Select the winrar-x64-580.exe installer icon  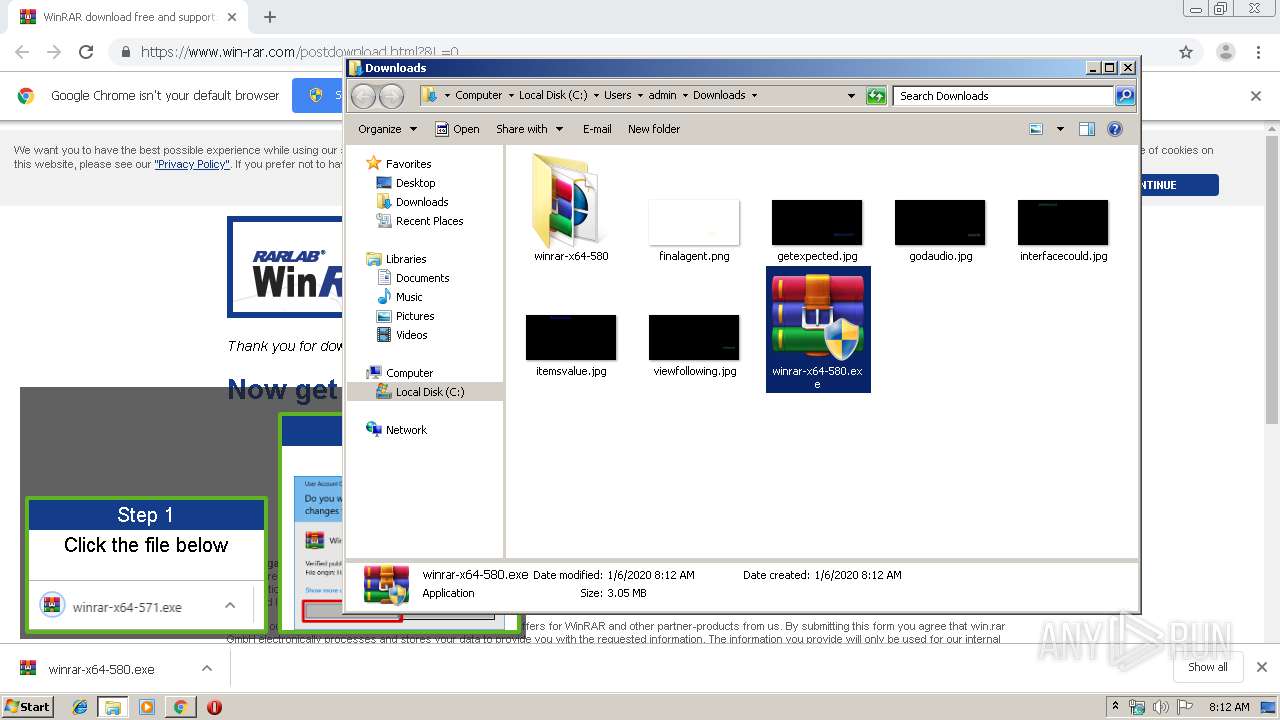(x=817, y=316)
